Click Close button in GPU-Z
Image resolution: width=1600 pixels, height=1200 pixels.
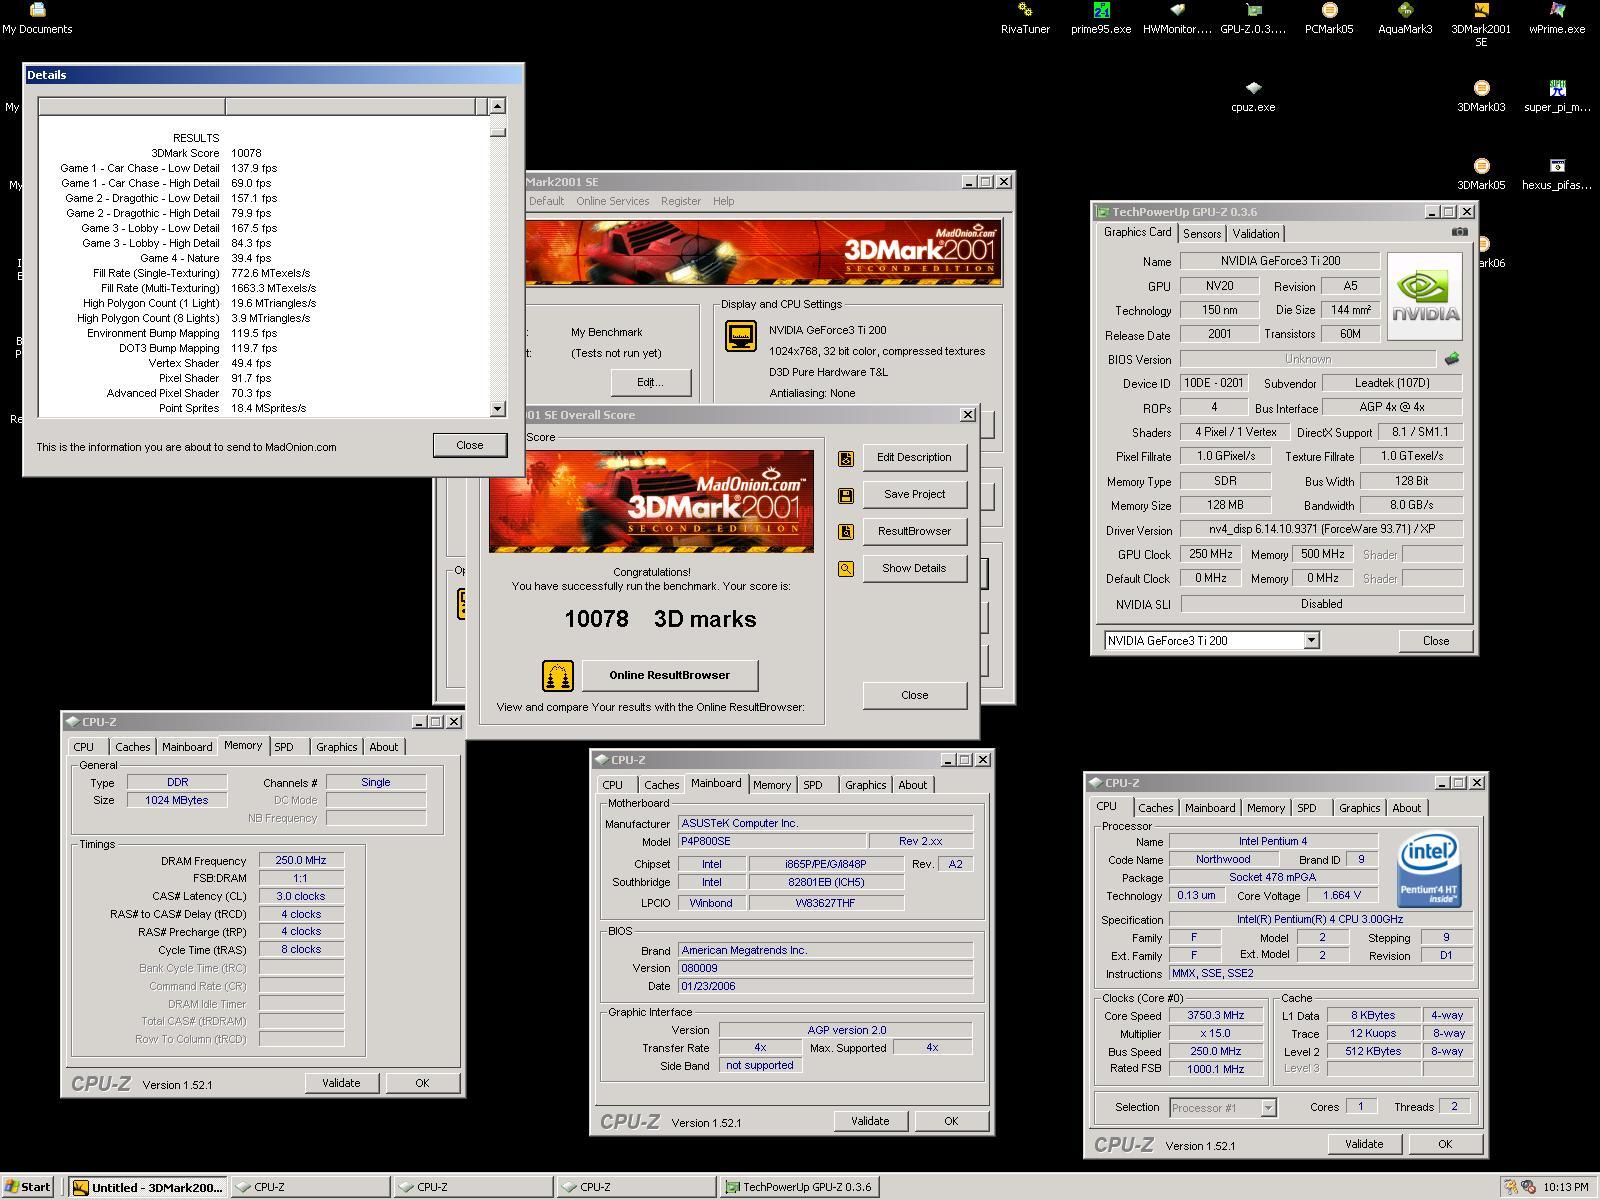pyautogui.click(x=1436, y=641)
